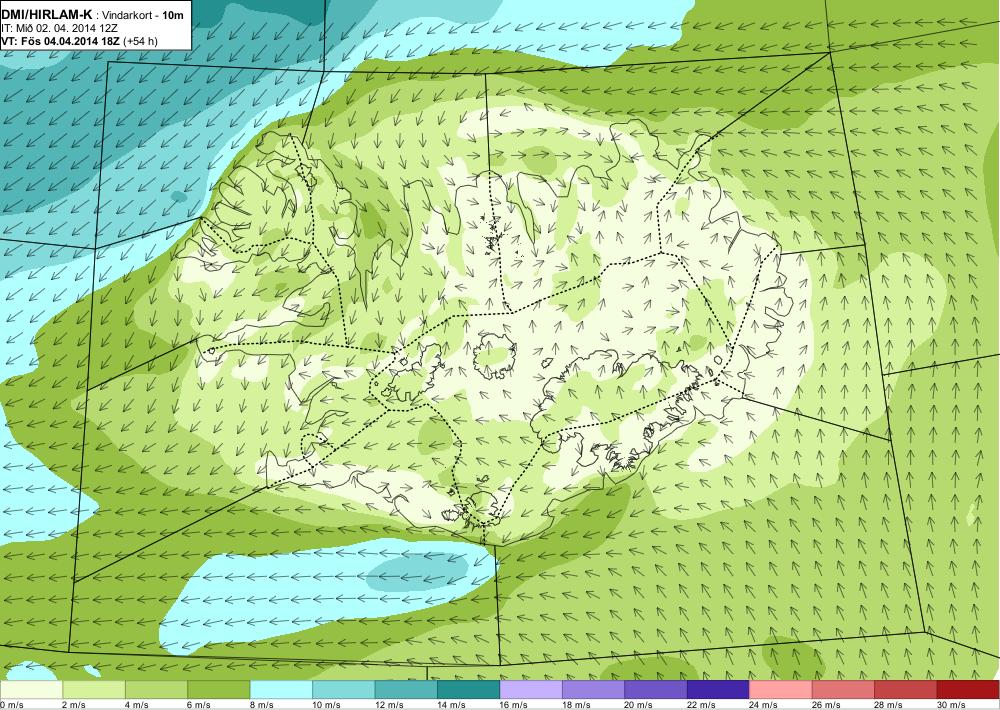This screenshot has height=710, width=1000.
Task: Click the "20 m/s" legend label
Action: [639, 704]
